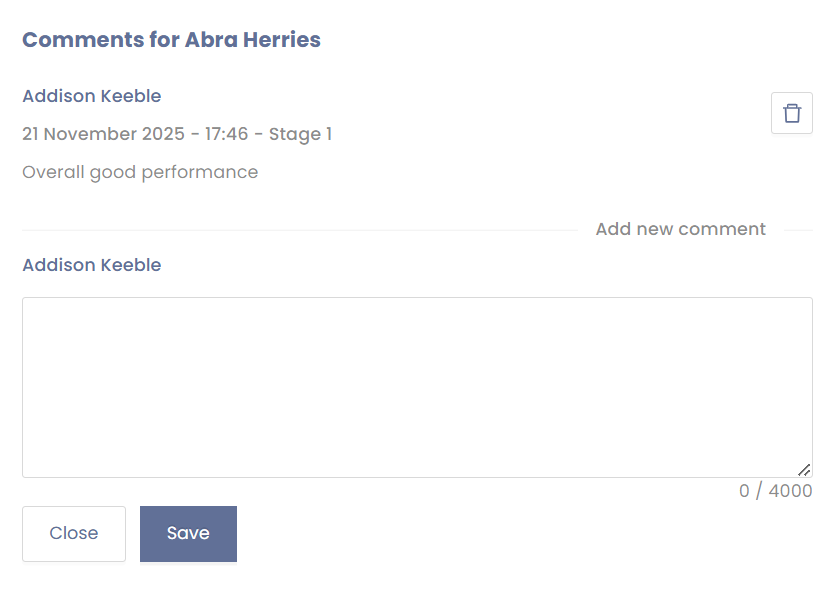Click the '4000' maximum character number
This screenshot has width=833, height=592.
point(790,491)
